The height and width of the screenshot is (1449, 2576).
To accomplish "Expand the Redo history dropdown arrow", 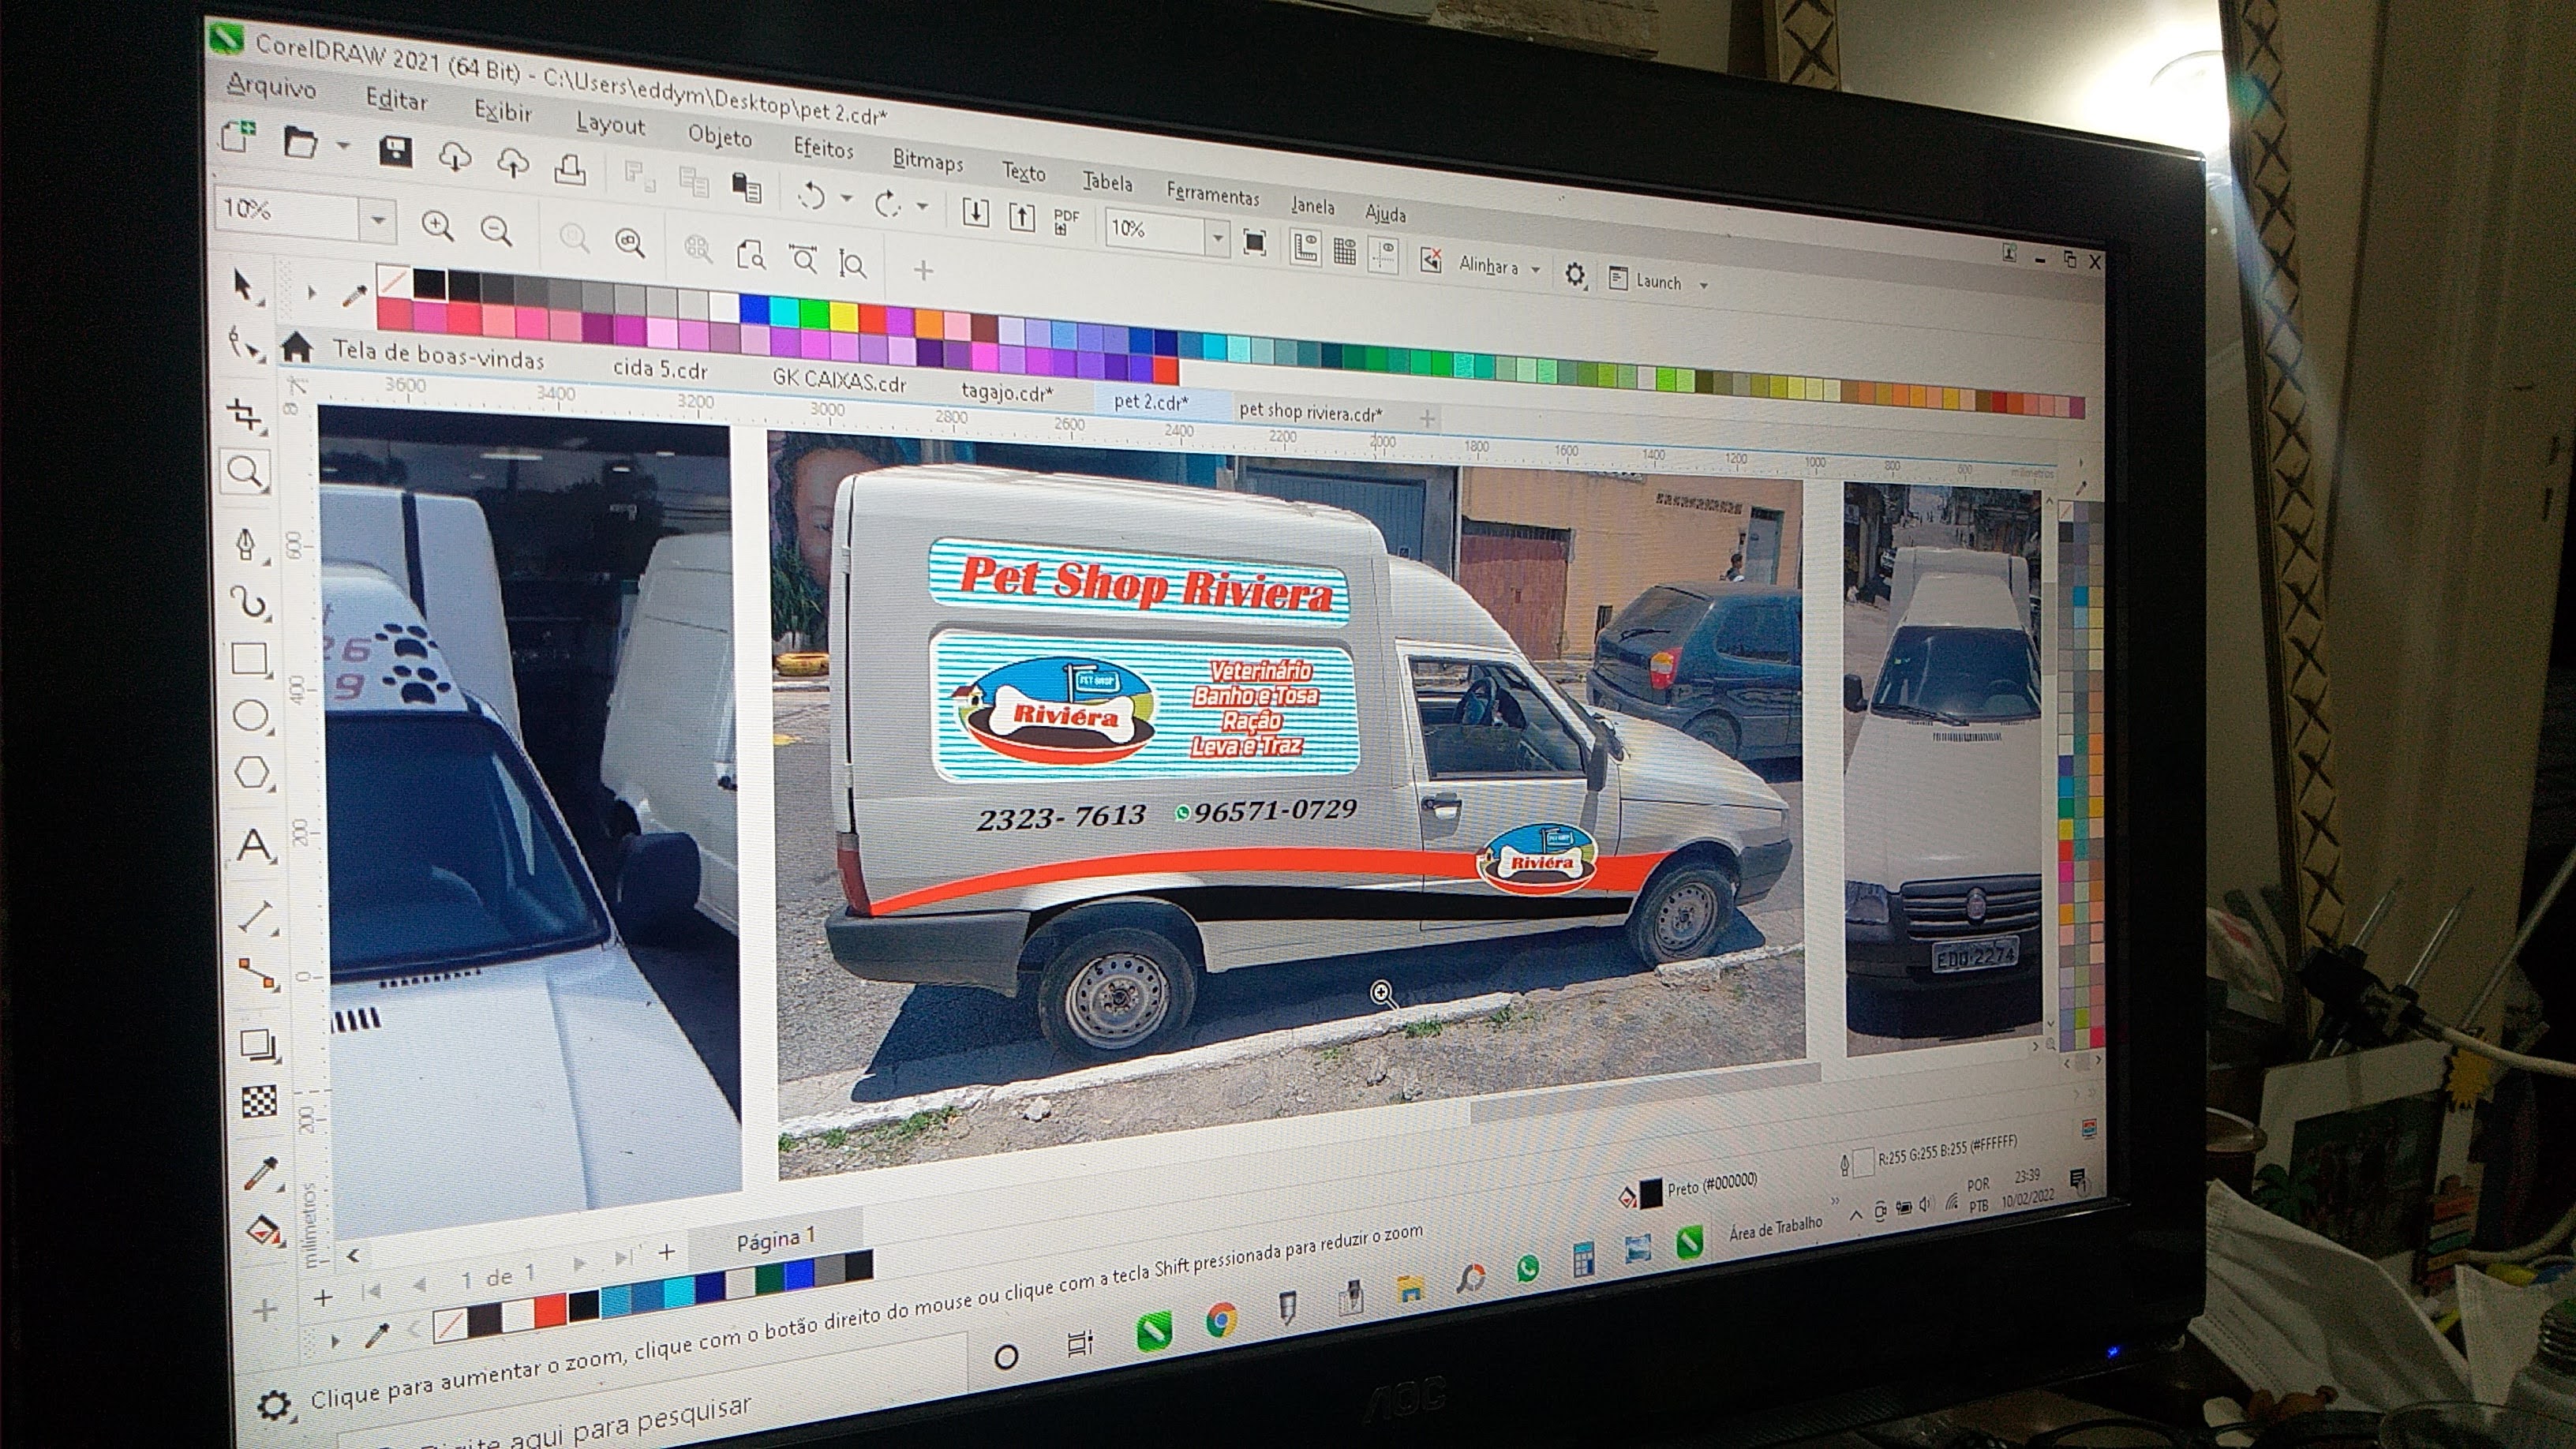I will pos(922,206).
